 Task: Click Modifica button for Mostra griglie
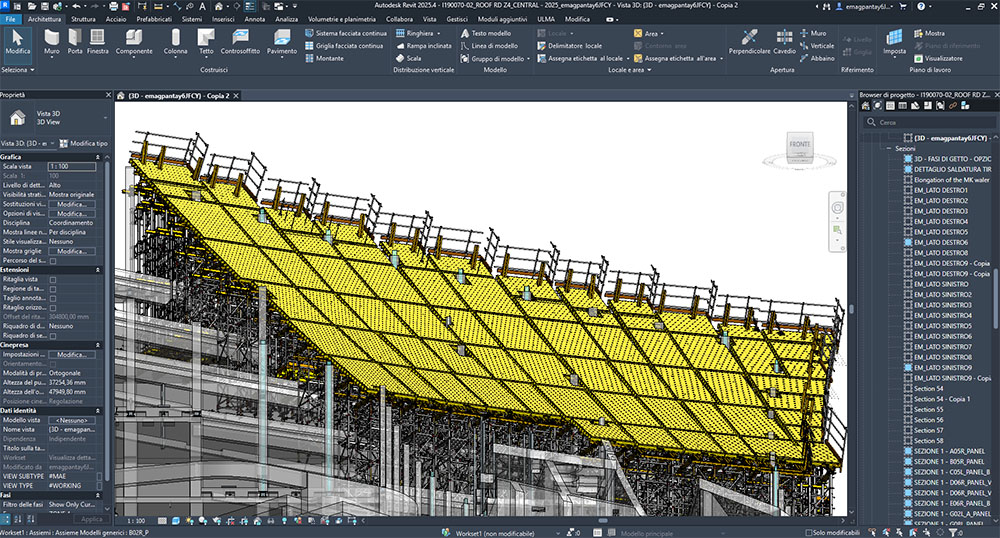pos(72,251)
